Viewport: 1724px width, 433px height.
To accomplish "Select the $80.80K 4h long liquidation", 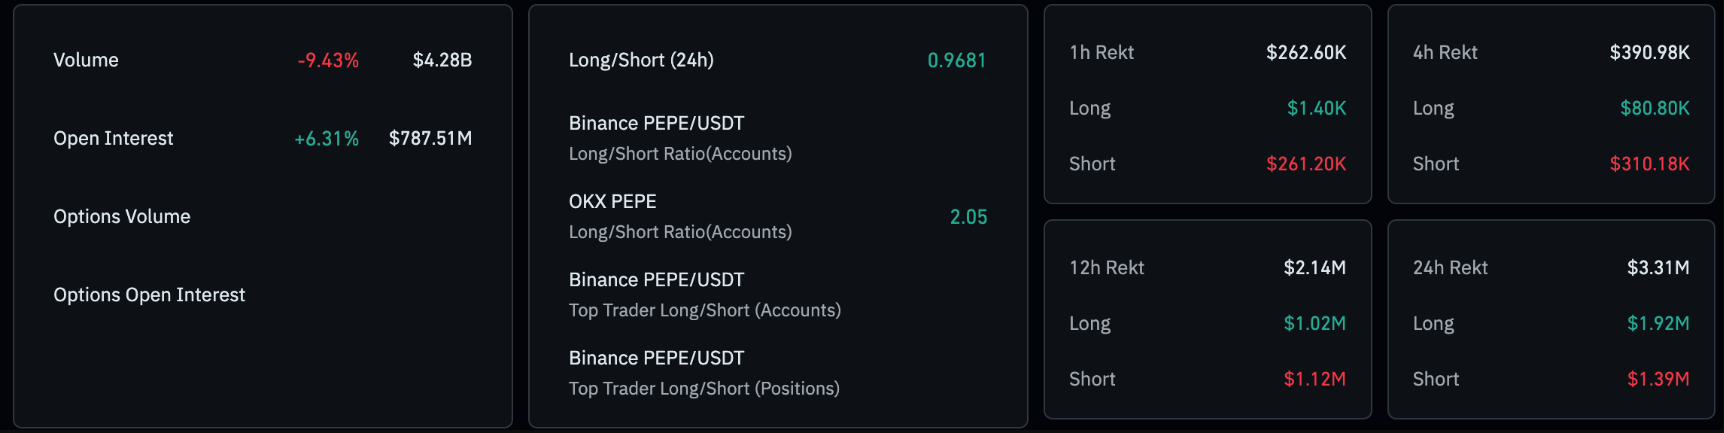I will point(1655,108).
